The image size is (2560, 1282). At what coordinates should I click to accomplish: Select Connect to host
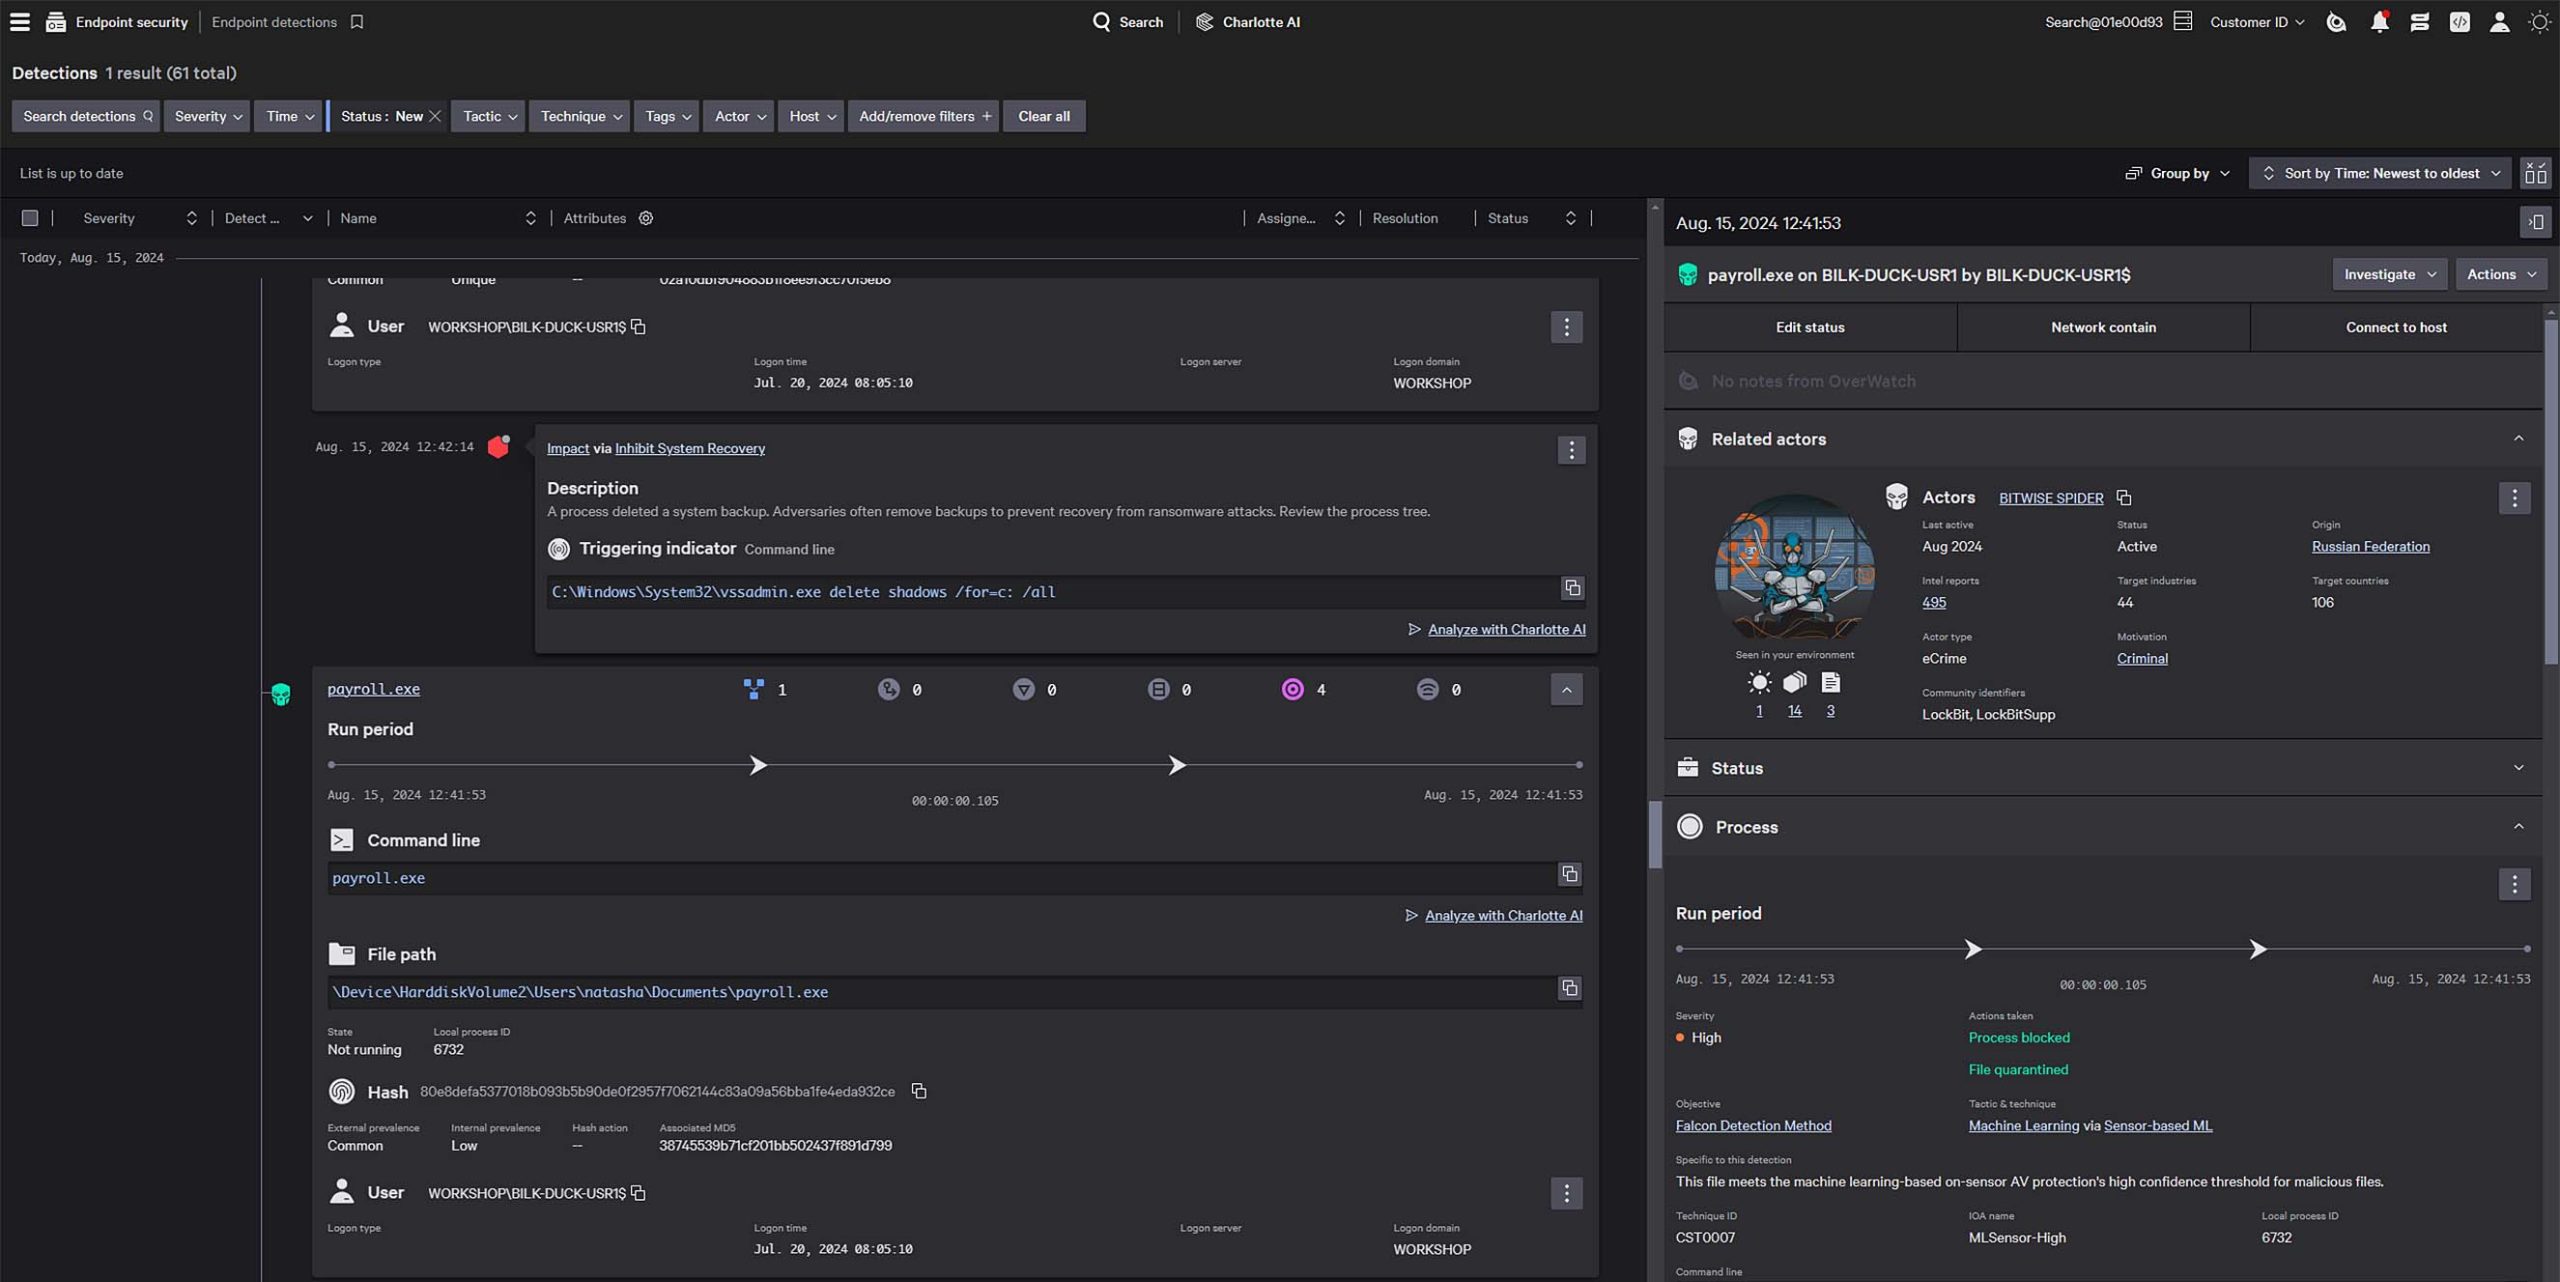(2396, 327)
